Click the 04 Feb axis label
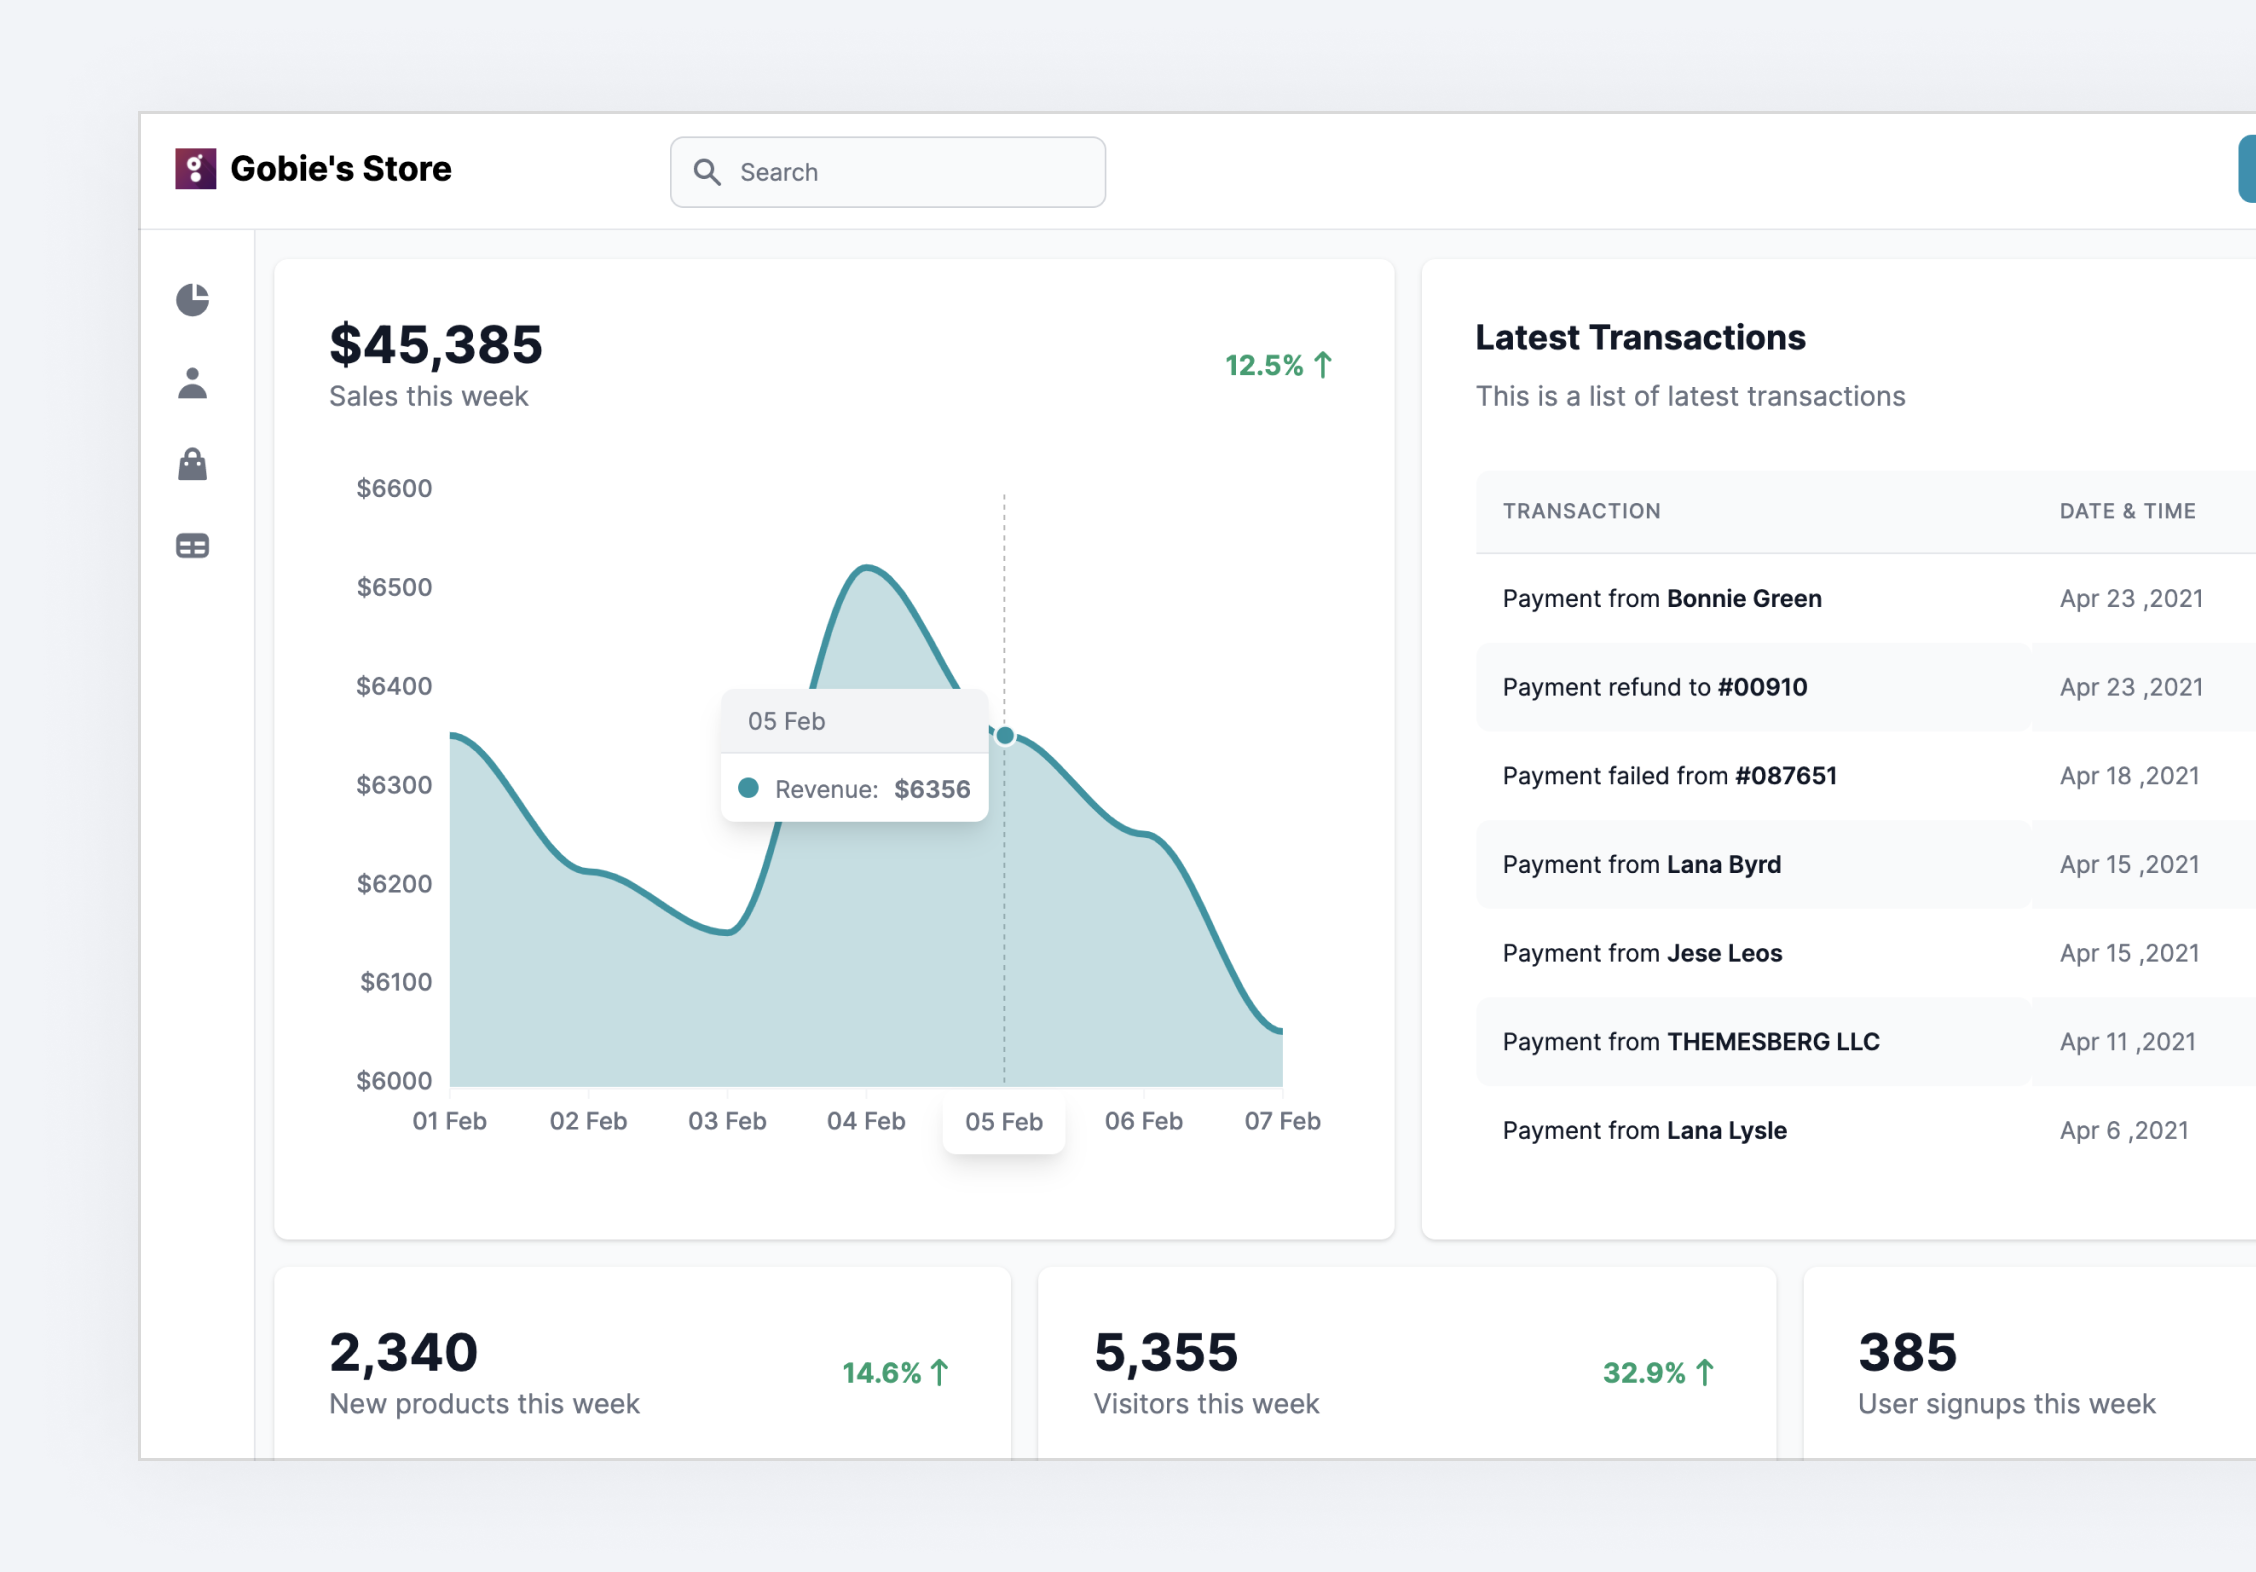Image resolution: width=2256 pixels, height=1572 pixels. coord(865,1121)
